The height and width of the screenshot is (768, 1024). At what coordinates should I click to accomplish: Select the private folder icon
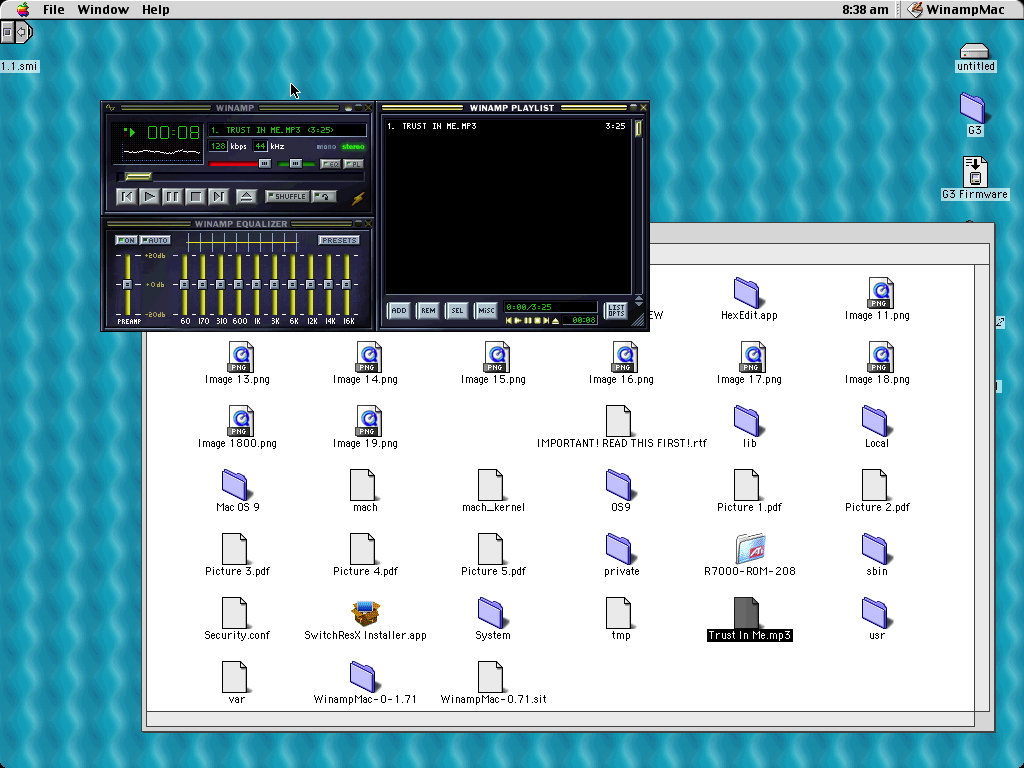(621, 554)
